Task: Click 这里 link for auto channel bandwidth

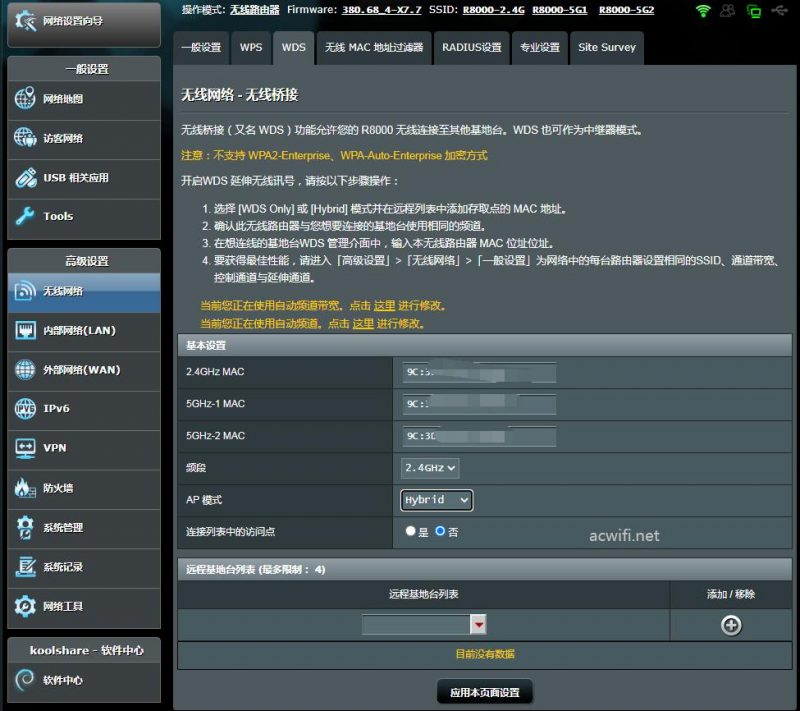Action: tap(385, 306)
